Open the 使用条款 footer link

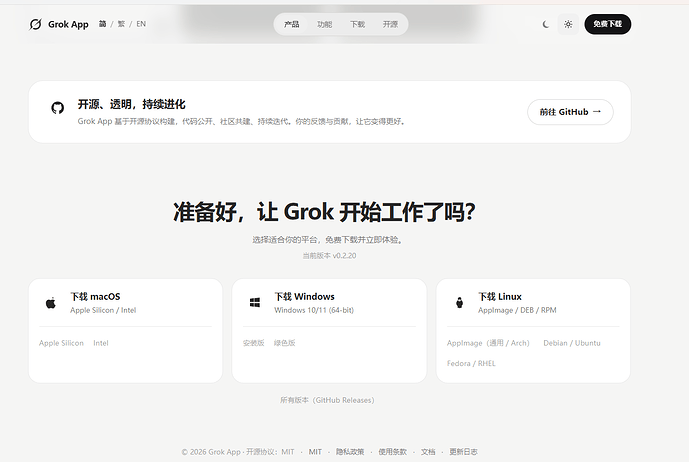click(392, 452)
